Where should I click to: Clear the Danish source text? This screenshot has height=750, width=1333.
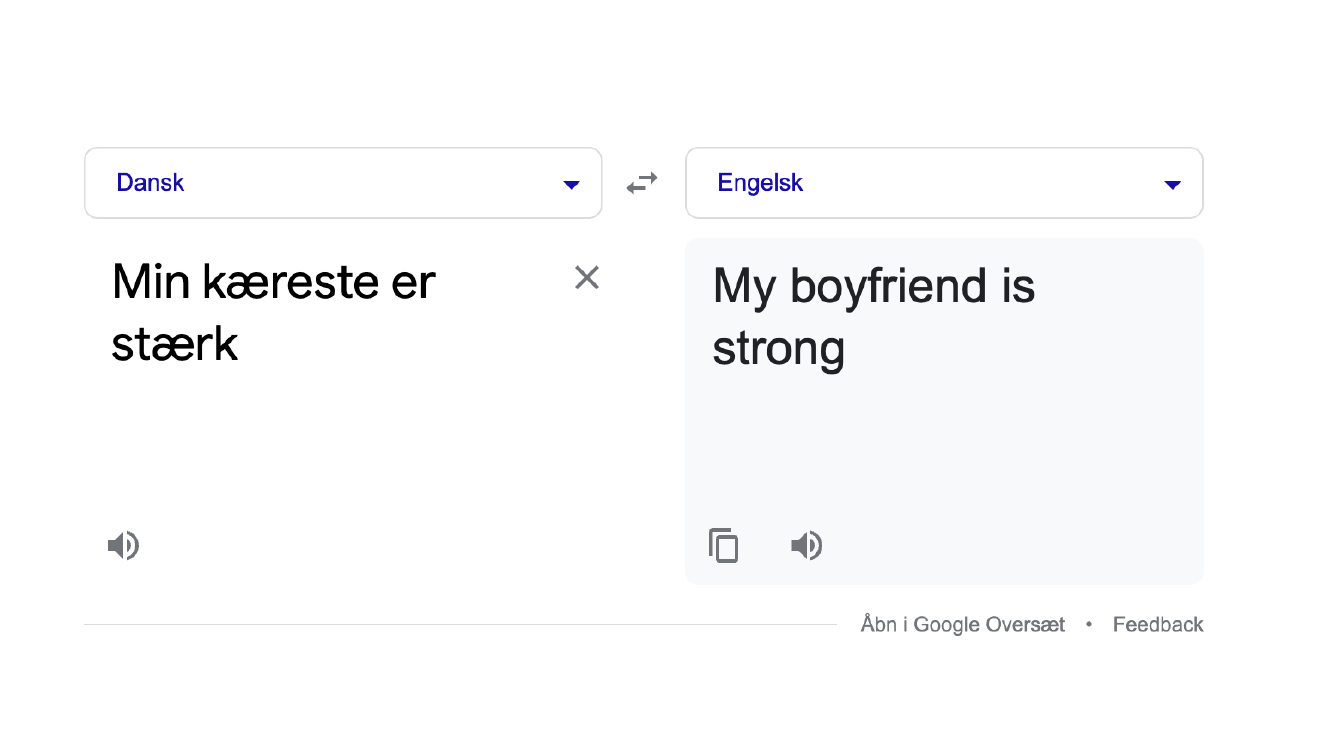click(x=587, y=277)
